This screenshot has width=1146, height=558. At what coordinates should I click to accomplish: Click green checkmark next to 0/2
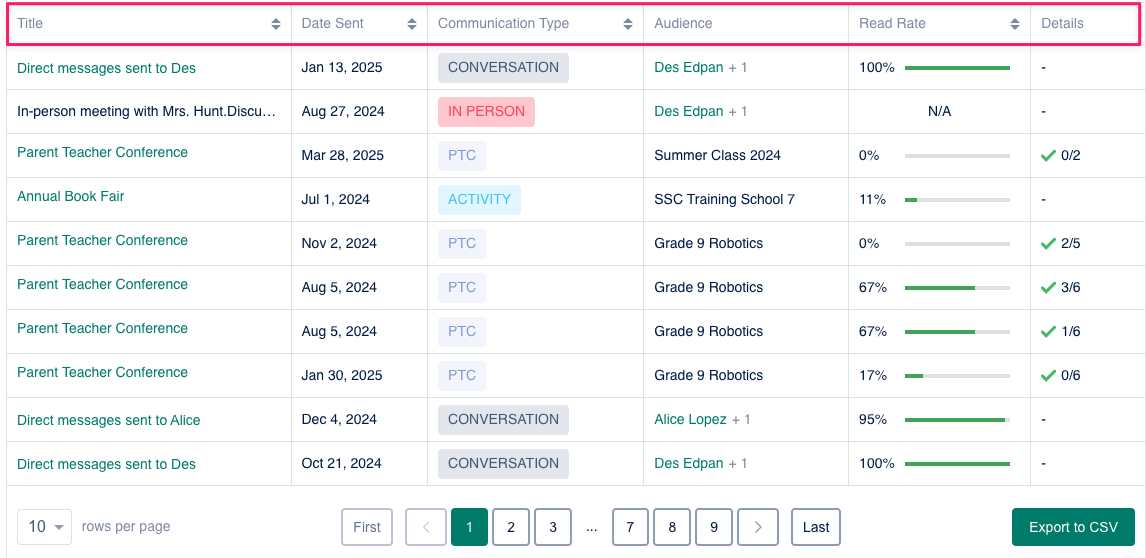[x=1048, y=155]
